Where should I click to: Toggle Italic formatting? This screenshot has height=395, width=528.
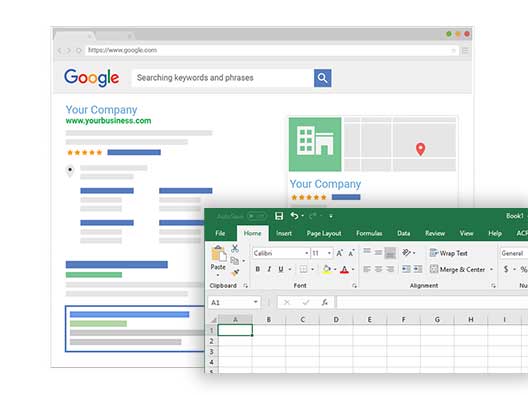(269, 269)
